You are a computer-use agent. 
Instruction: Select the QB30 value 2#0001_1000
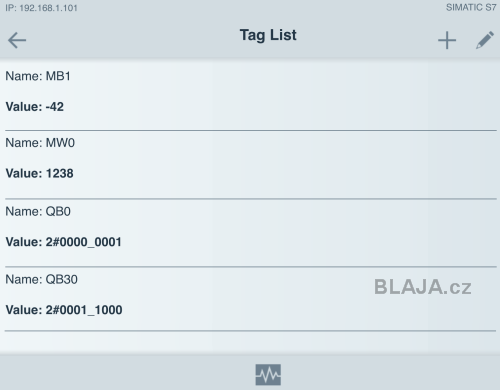click(x=64, y=310)
